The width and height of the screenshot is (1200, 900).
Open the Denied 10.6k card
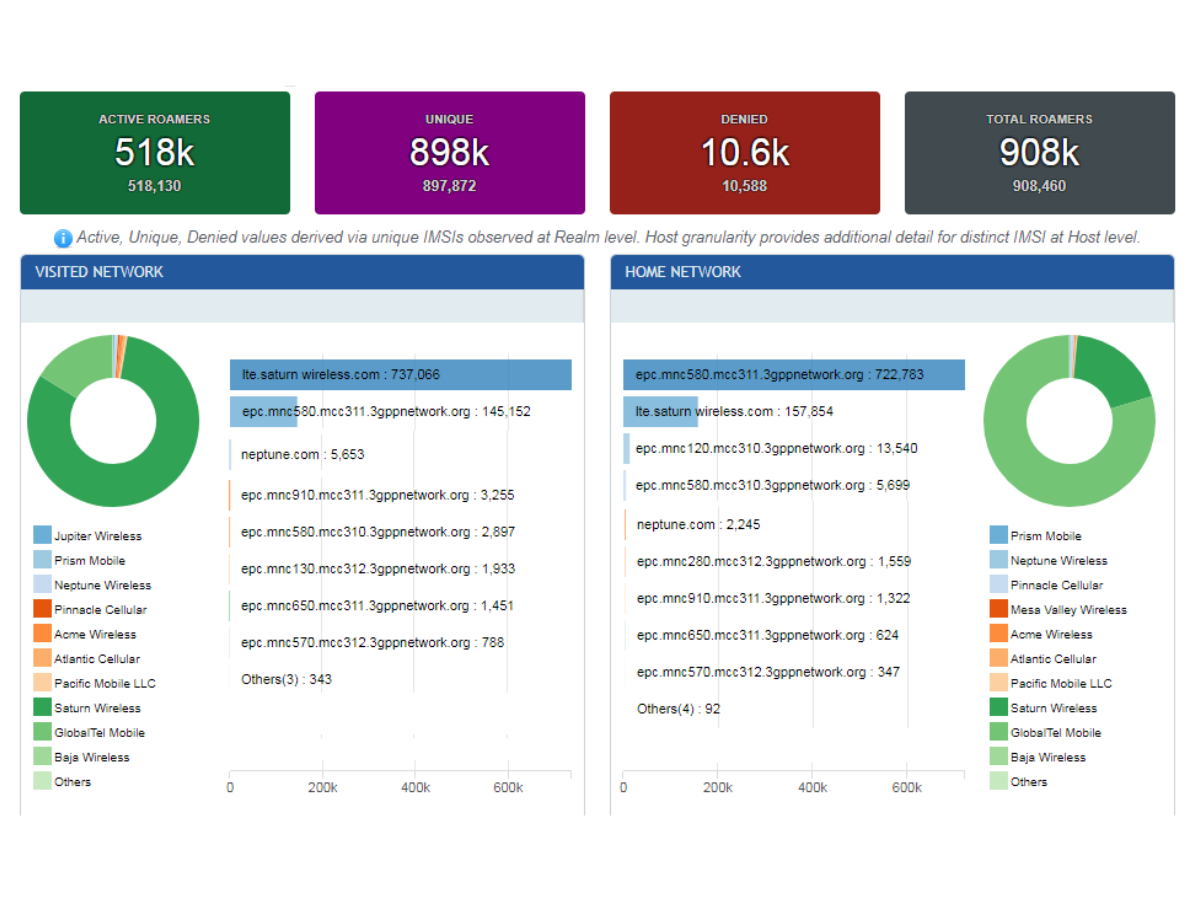[745, 153]
